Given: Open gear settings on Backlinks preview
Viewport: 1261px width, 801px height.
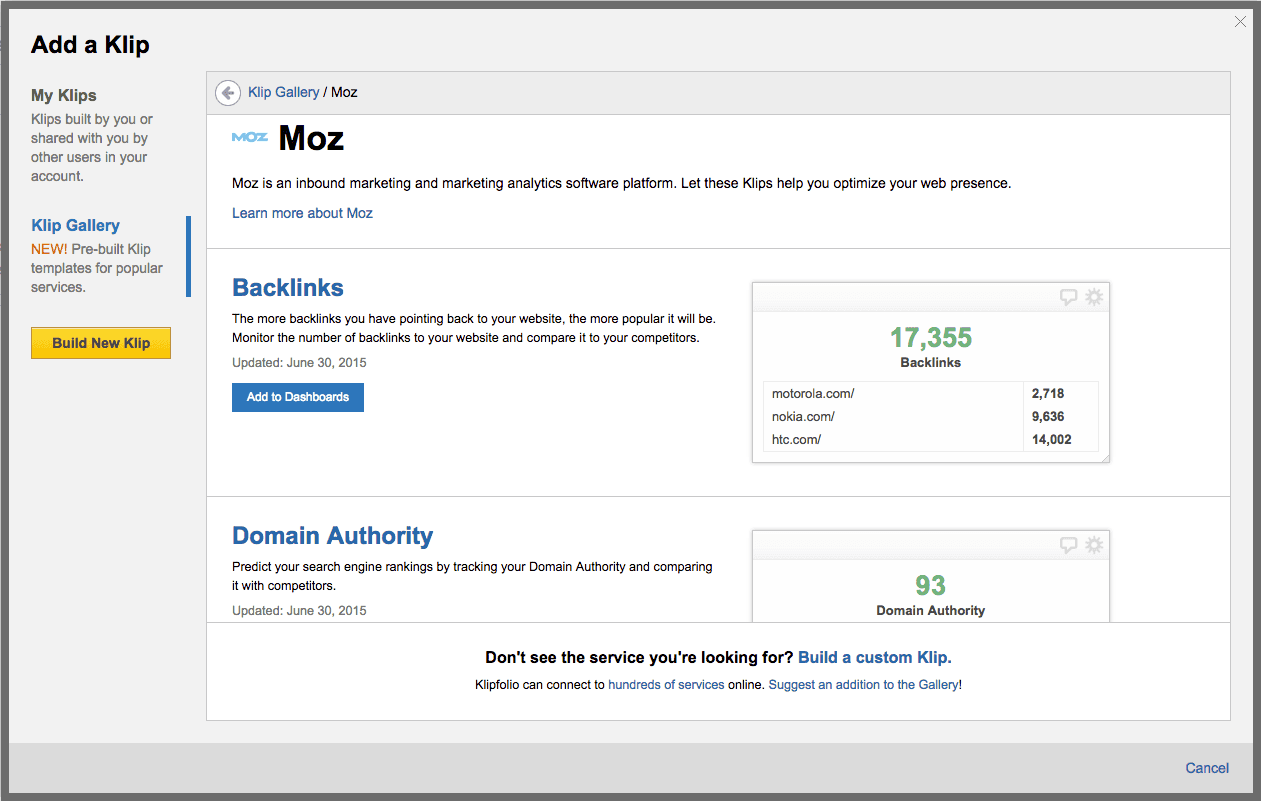Looking at the screenshot, I should 1094,297.
